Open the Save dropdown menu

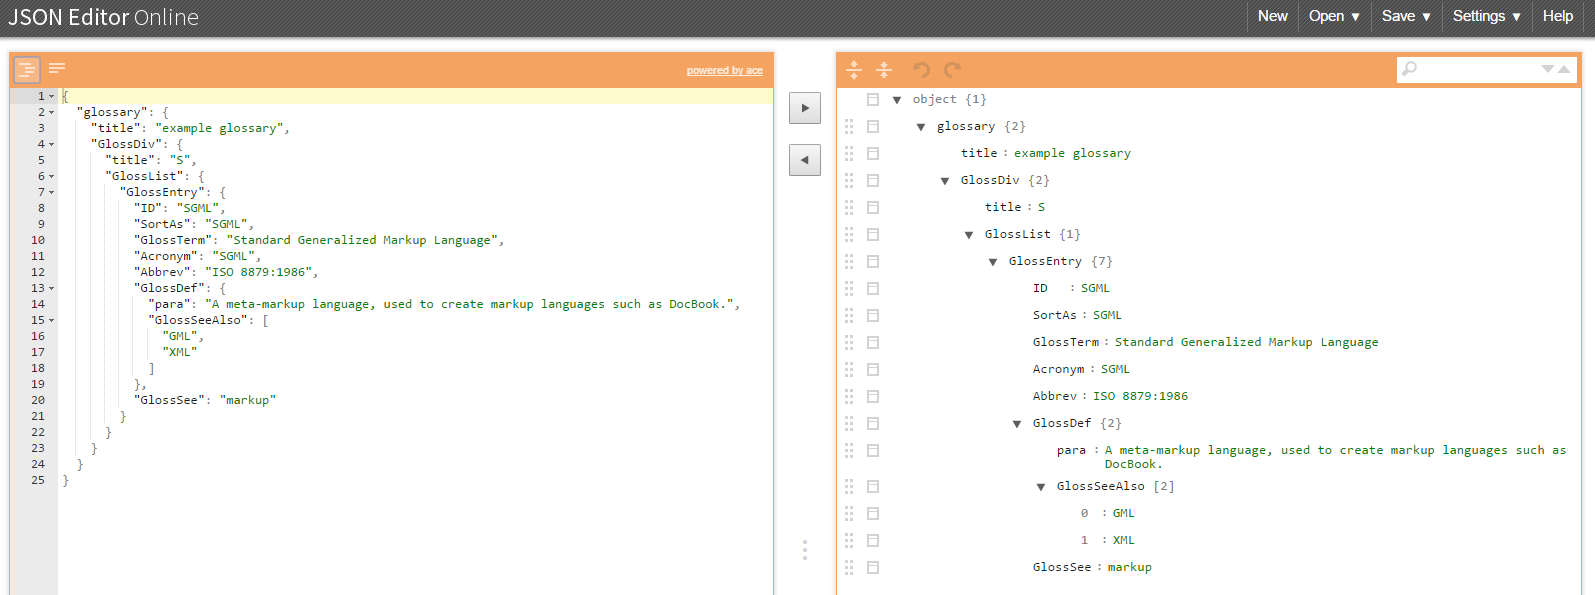click(1406, 16)
